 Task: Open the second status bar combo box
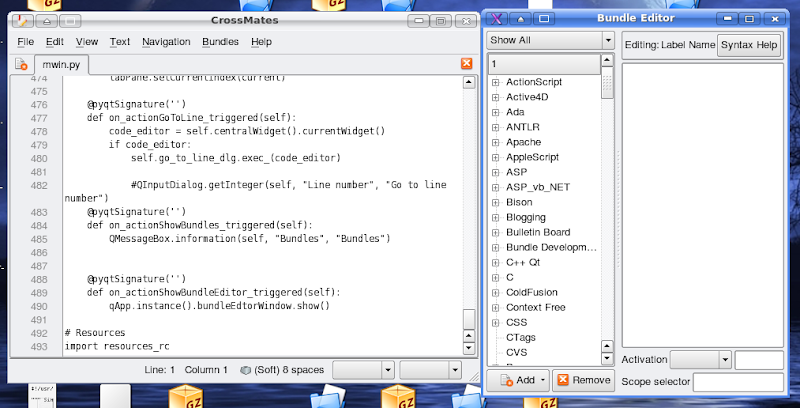[431, 370]
